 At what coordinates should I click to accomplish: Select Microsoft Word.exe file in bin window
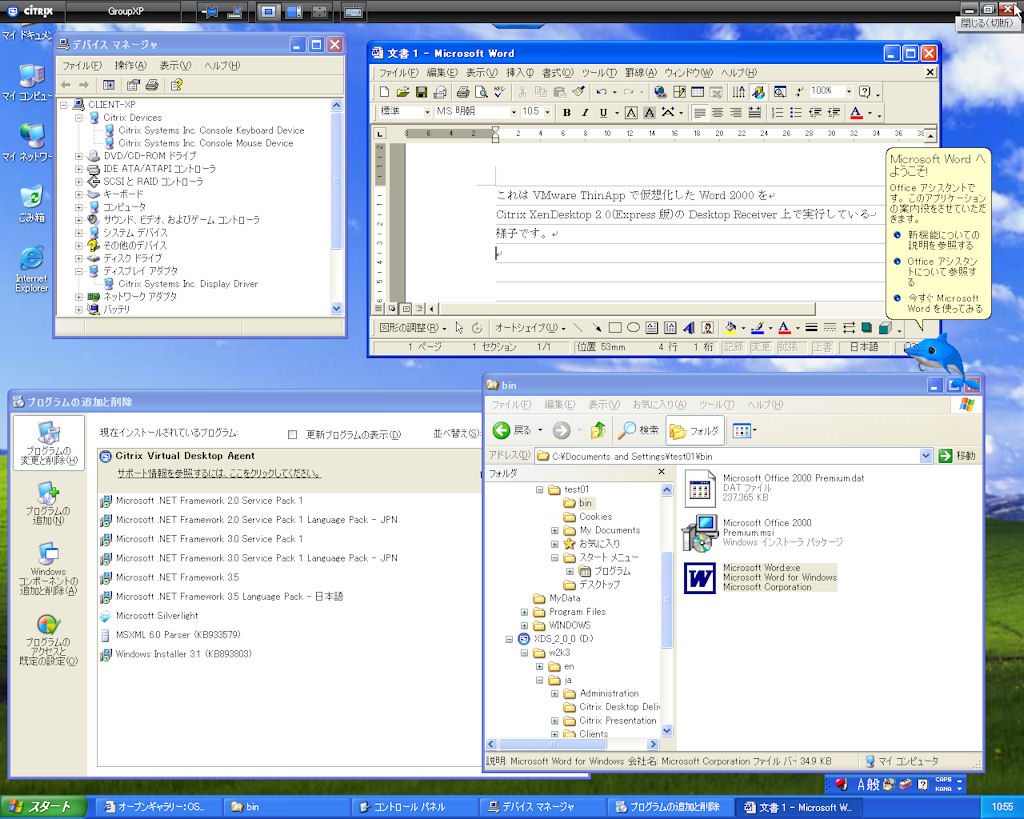(x=761, y=577)
